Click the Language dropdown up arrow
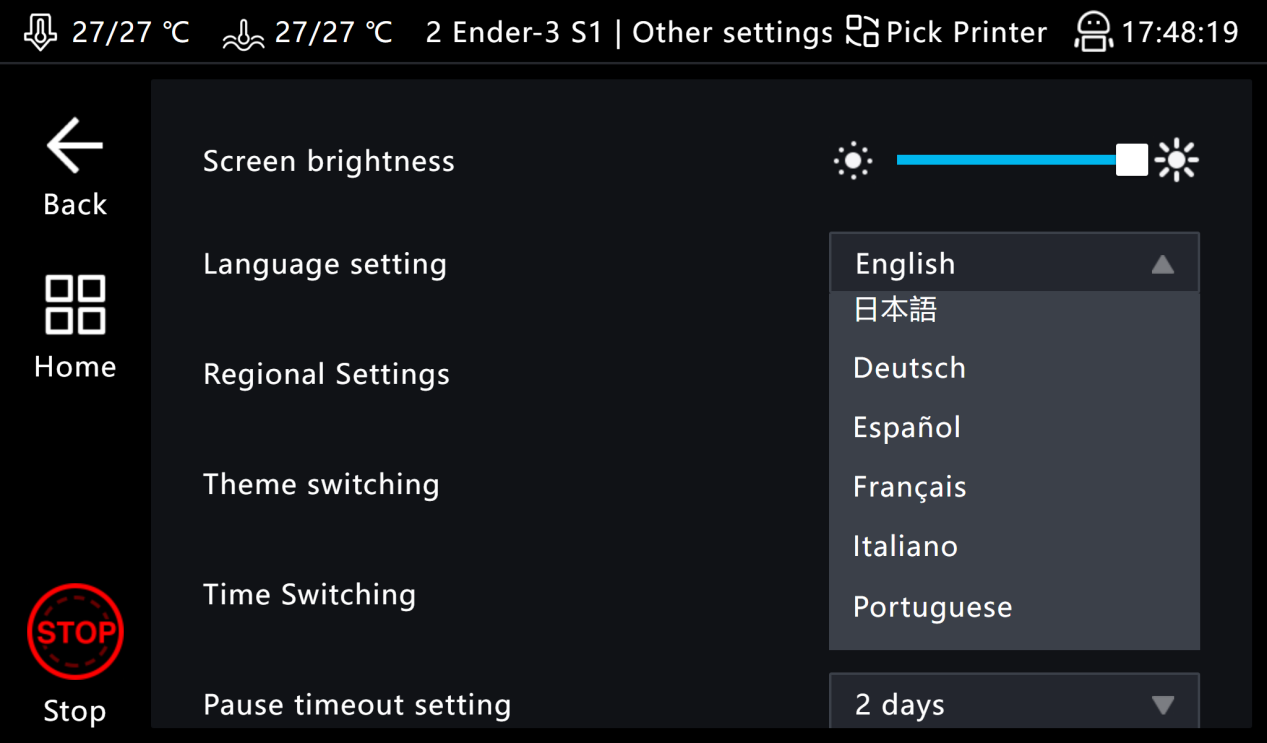The width and height of the screenshot is (1267, 743). (1162, 264)
